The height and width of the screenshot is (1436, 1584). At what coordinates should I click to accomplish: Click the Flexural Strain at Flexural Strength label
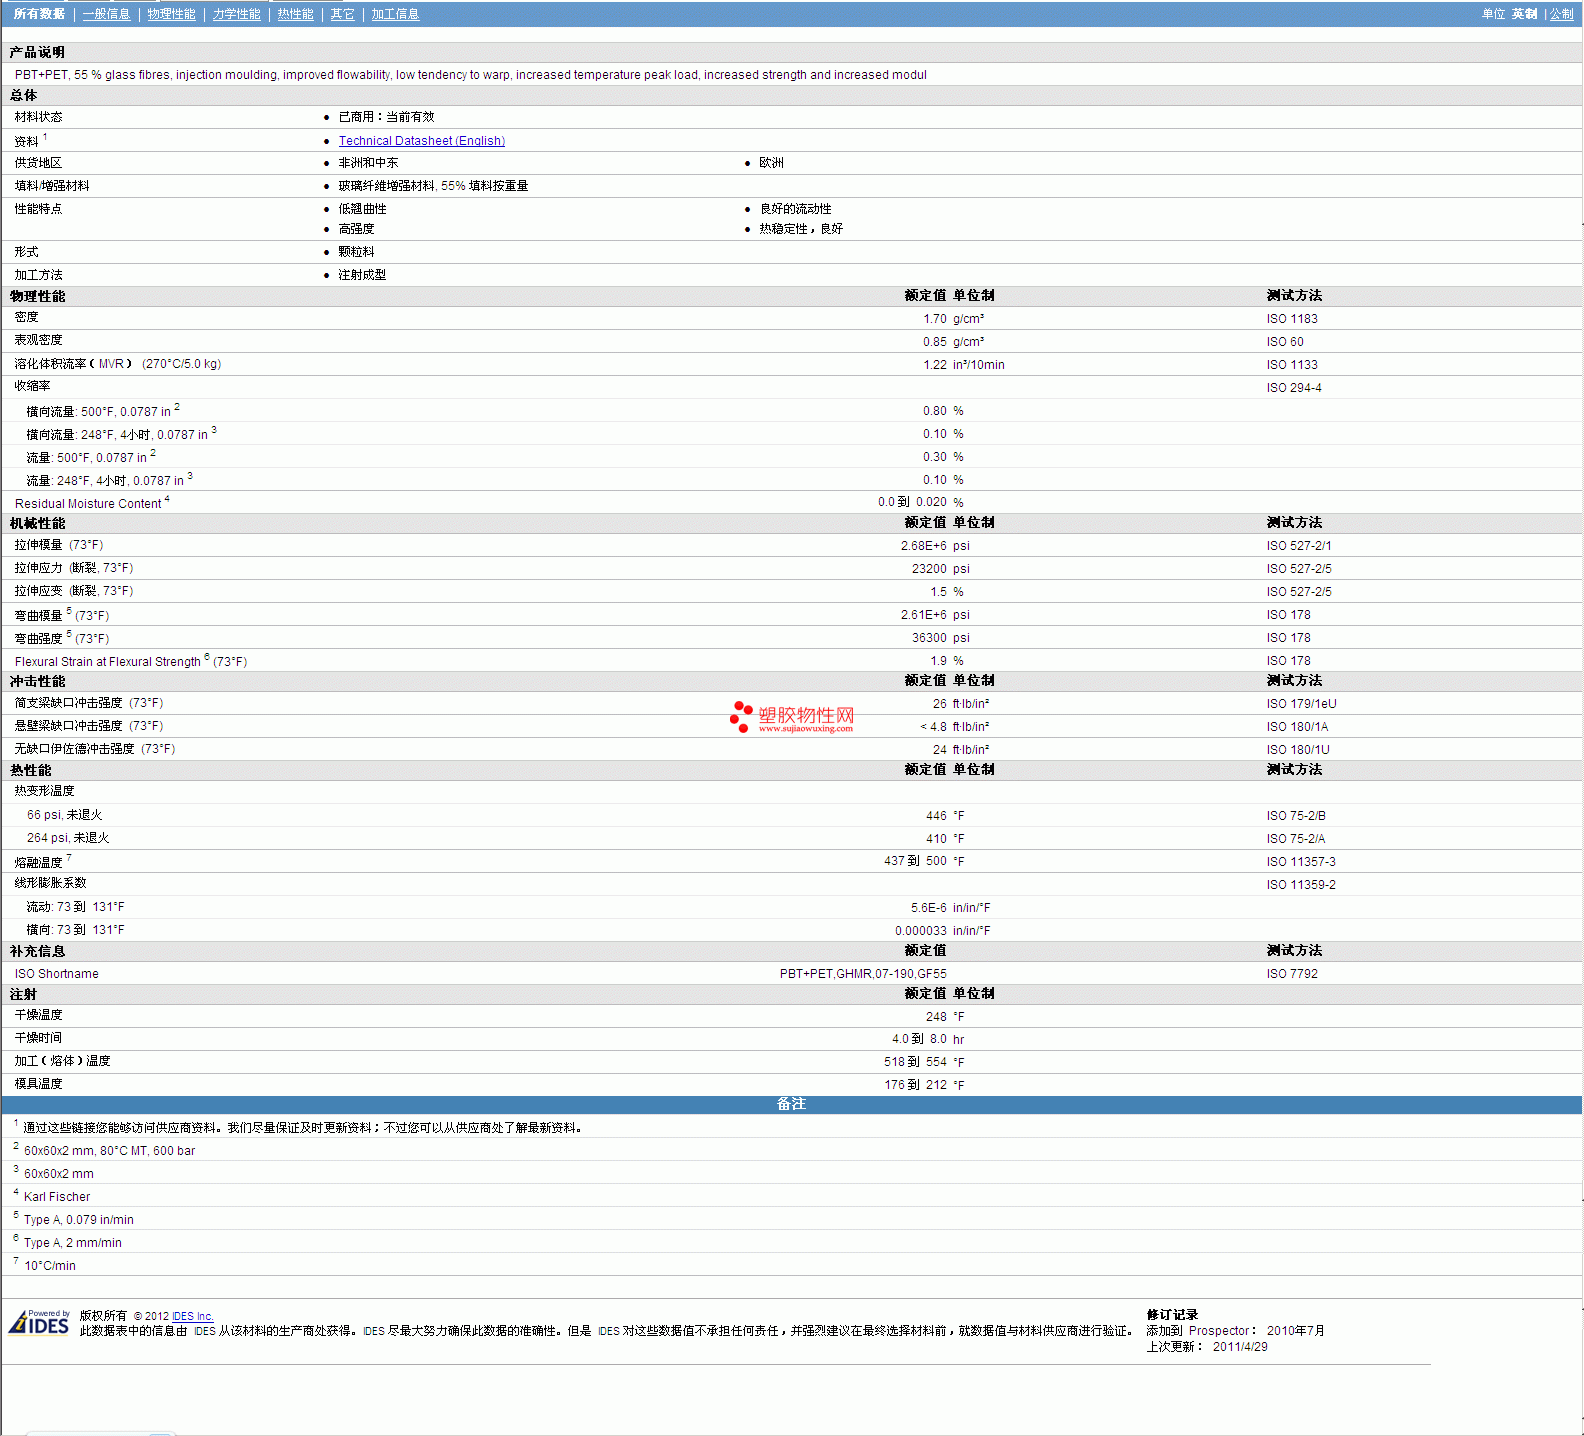click(x=108, y=662)
